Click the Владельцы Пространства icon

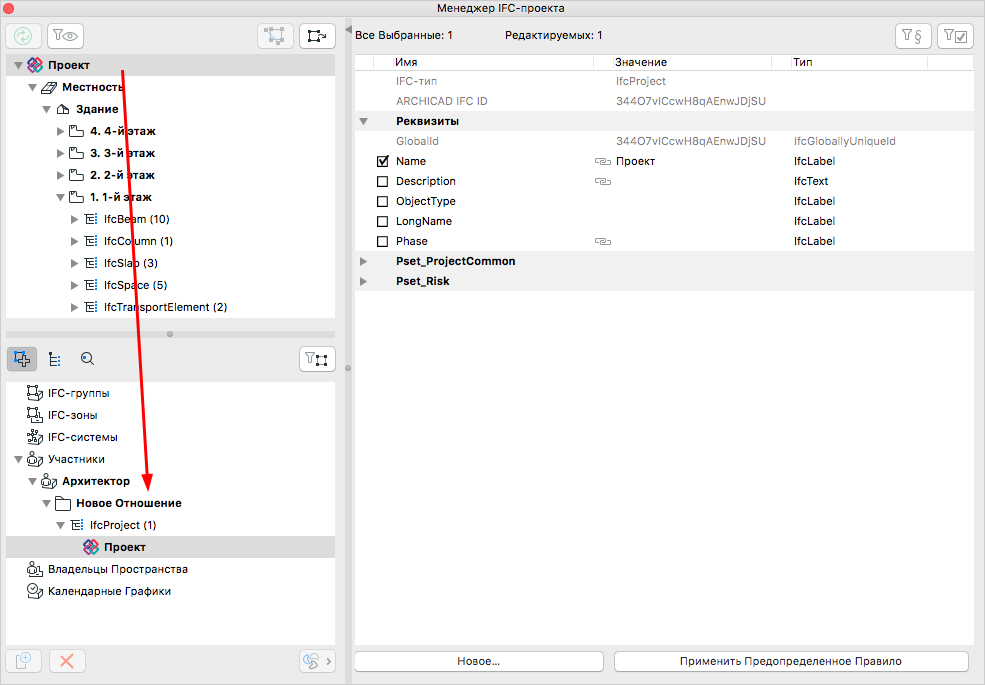click(35, 569)
